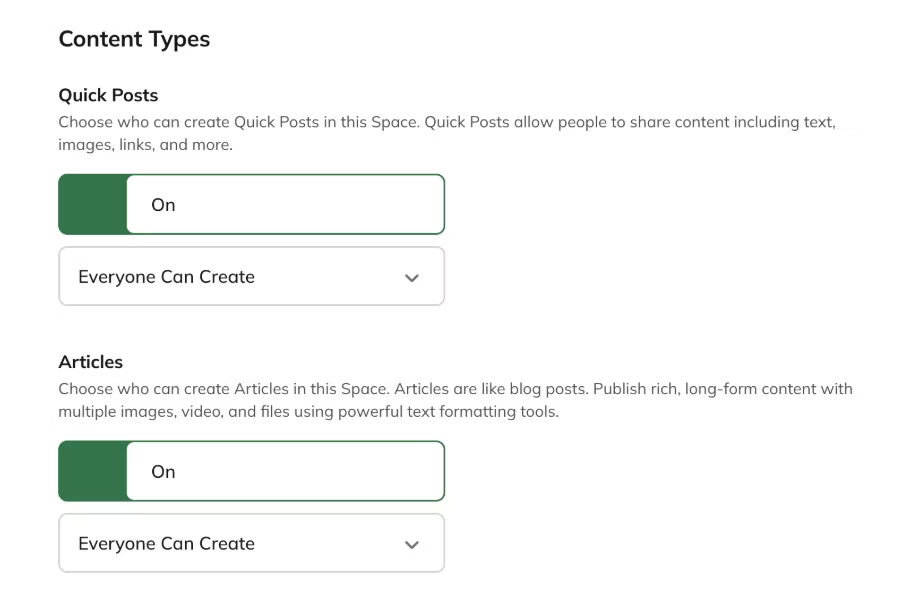Click the 'On' label in Quick Posts toggle
The image size is (912, 606).
click(x=163, y=205)
